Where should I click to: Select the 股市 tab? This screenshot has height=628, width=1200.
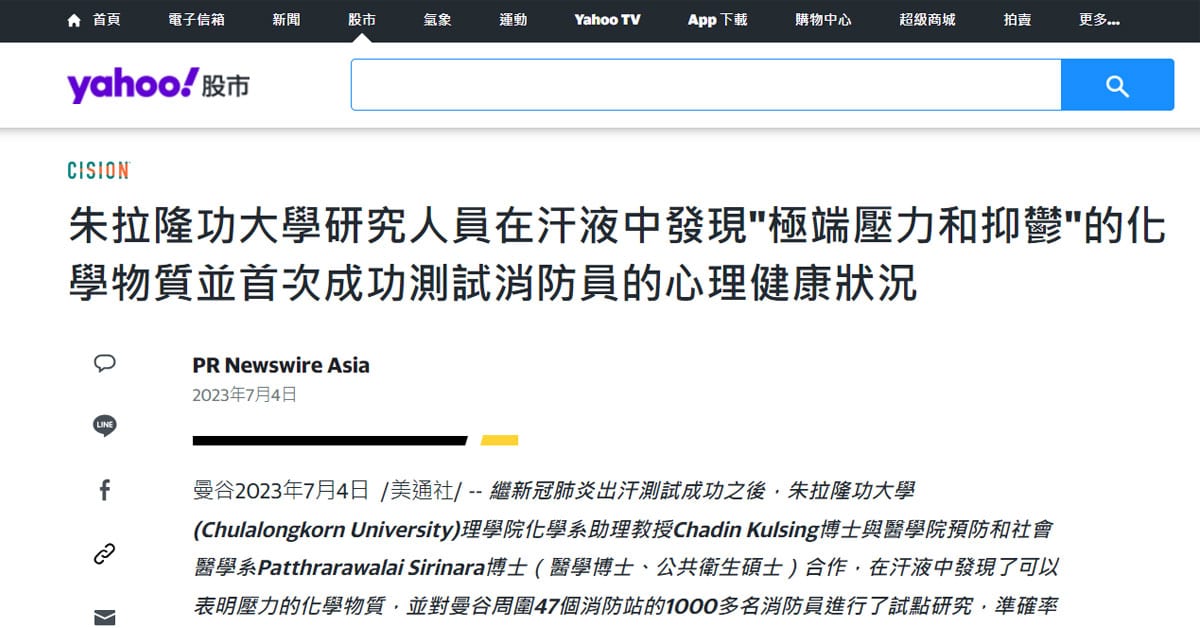(362, 20)
